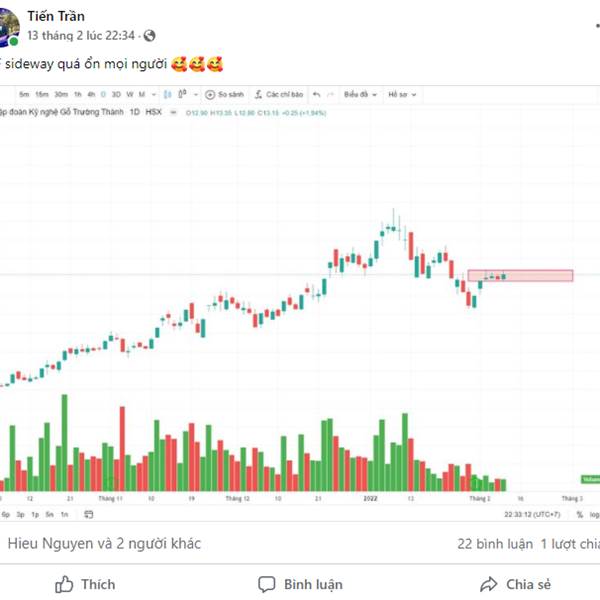The height and width of the screenshot is (600, 600).
Task: Open the go-to-date calendar icon
Action: (88, 514)
